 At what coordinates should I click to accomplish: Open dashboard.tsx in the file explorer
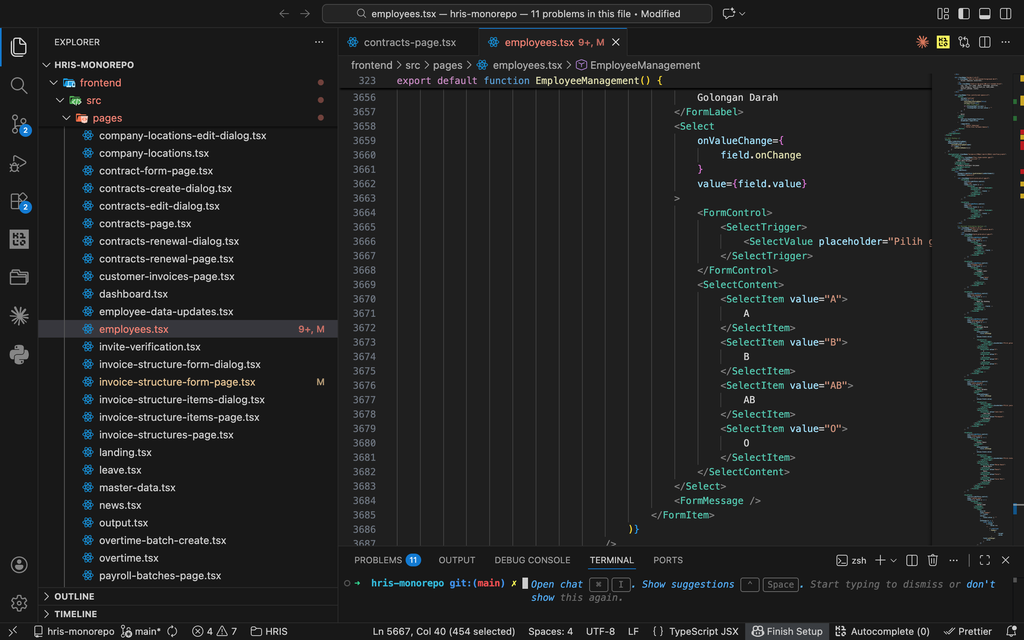133,294
